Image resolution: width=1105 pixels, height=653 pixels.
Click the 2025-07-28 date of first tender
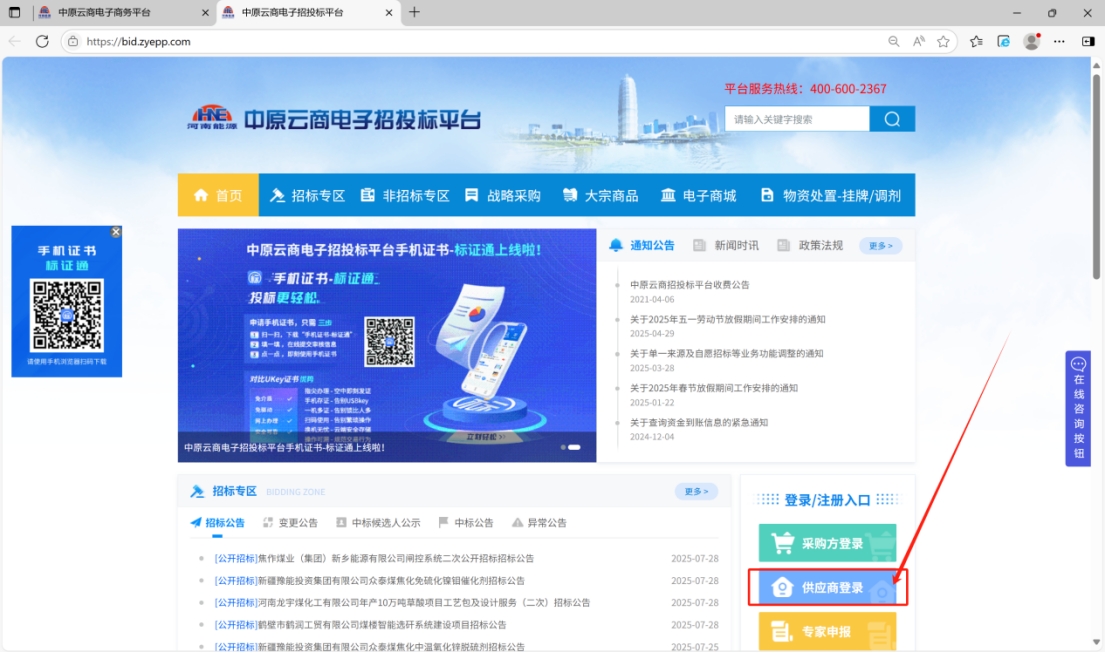tap(695, 559)
